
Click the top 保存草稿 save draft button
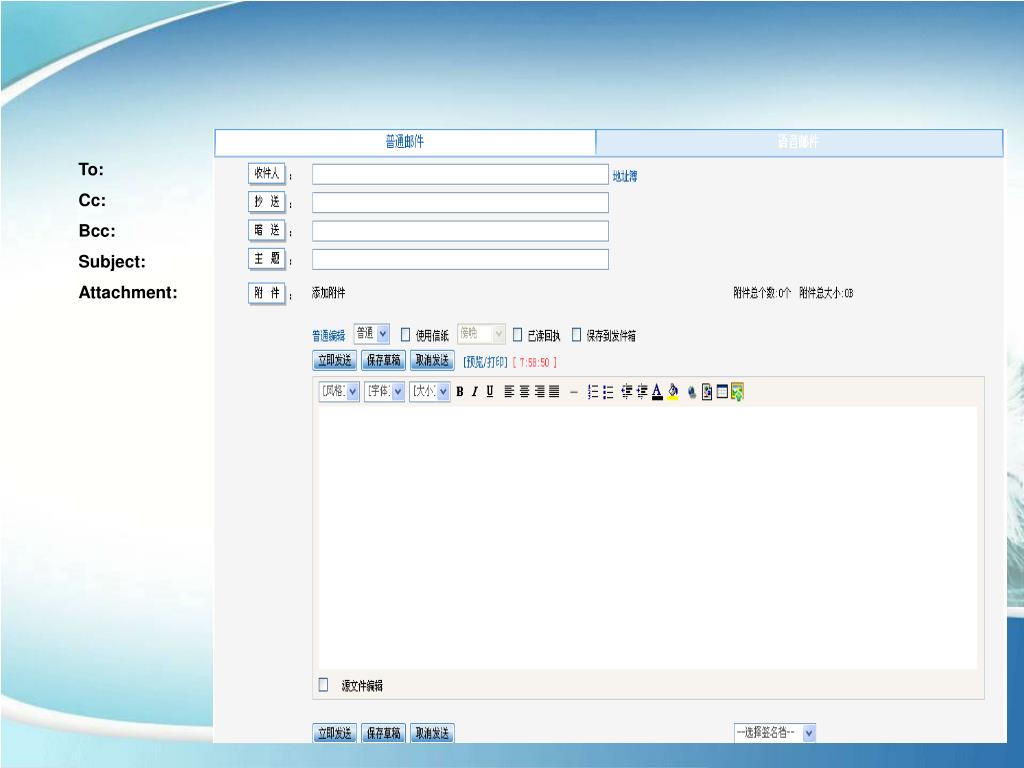[383, 360]
